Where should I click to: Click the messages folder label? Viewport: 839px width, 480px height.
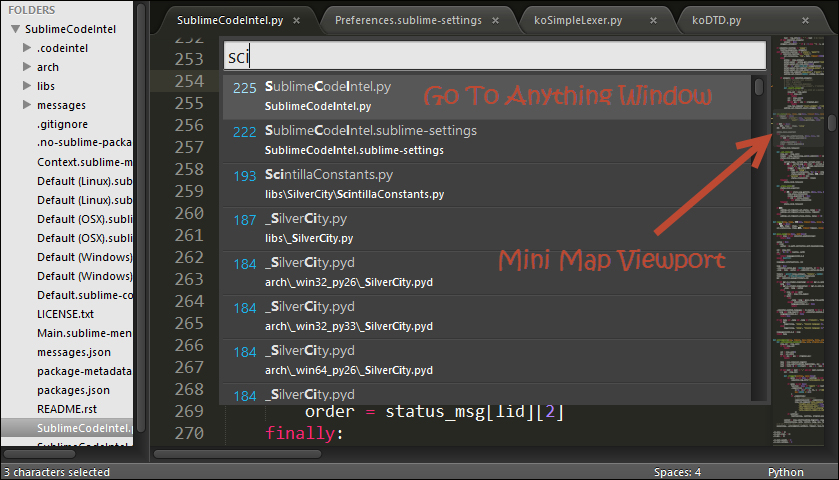point(61,105)
